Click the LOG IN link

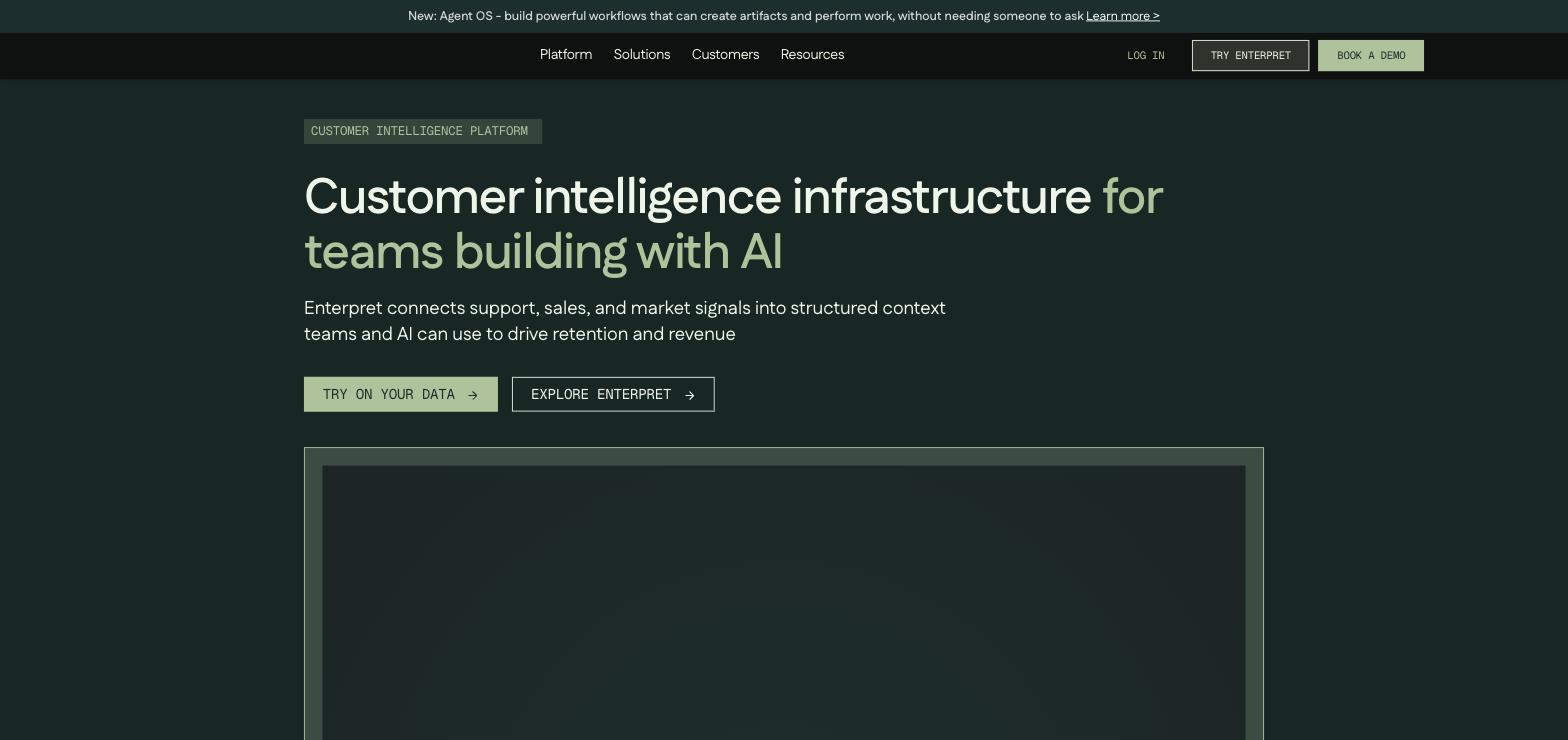pyautogui.click(x=1145, y=56)
